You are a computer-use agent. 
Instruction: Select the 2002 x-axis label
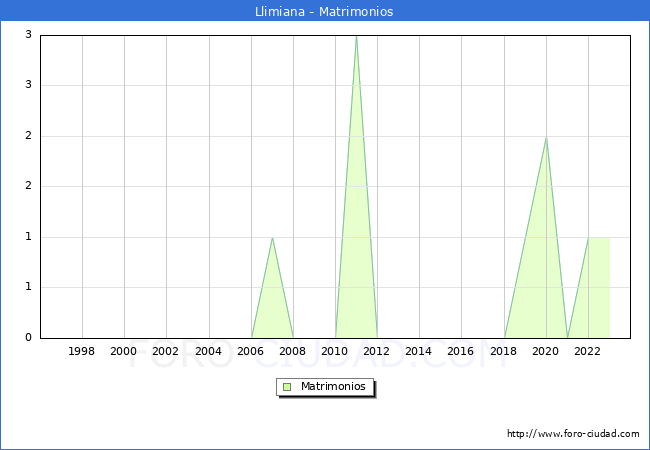[166, 351]
